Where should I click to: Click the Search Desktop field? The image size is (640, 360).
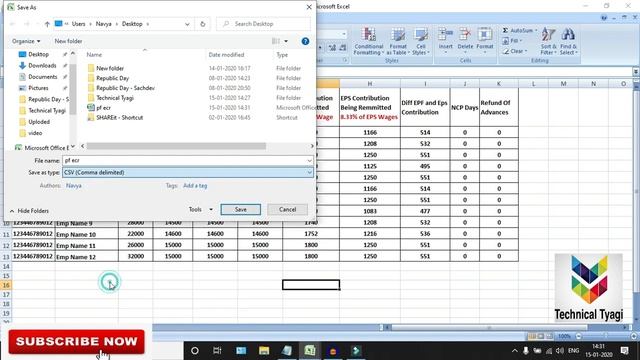263,24
